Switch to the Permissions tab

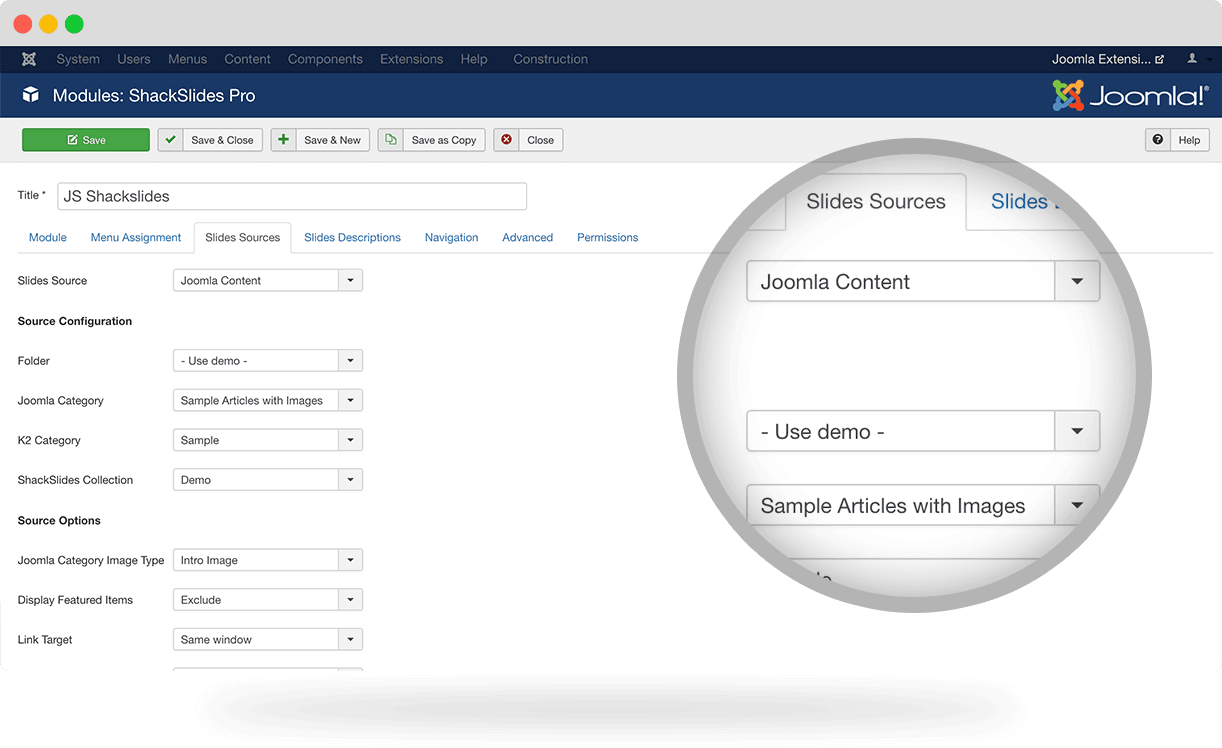point(607,237)
